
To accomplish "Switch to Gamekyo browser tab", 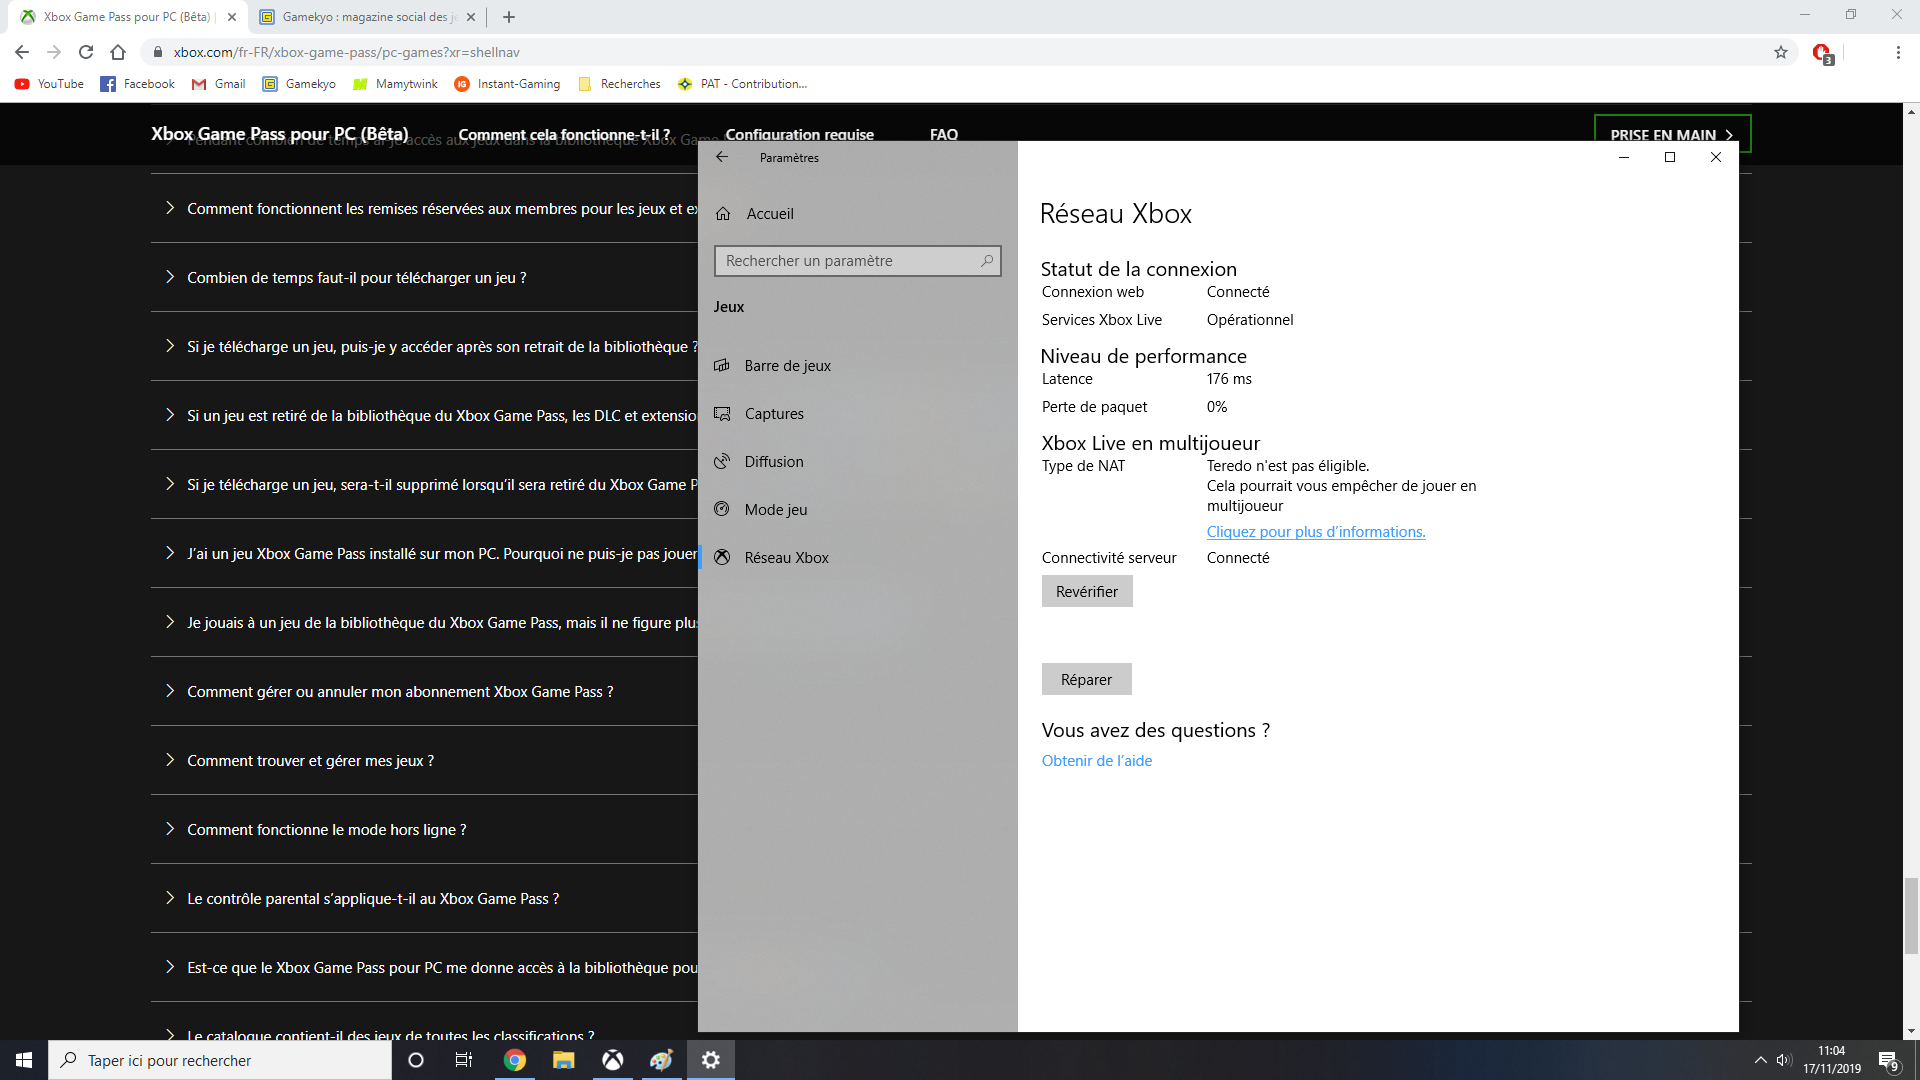I will [367, 17].
